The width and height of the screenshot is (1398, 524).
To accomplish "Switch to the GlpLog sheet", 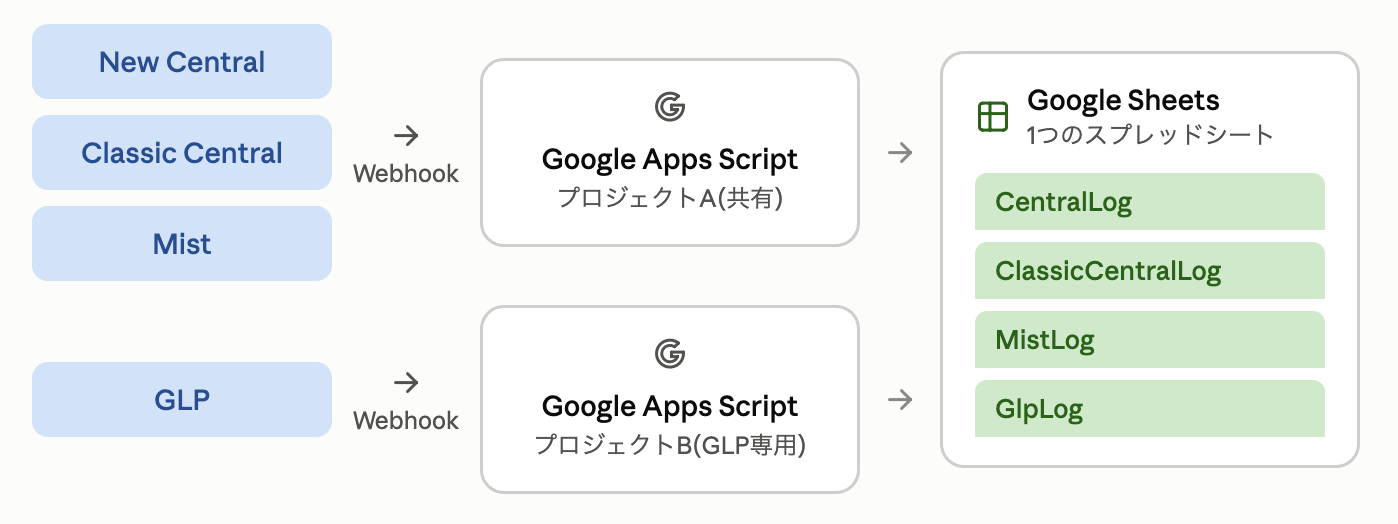I will pos(1150,409).
